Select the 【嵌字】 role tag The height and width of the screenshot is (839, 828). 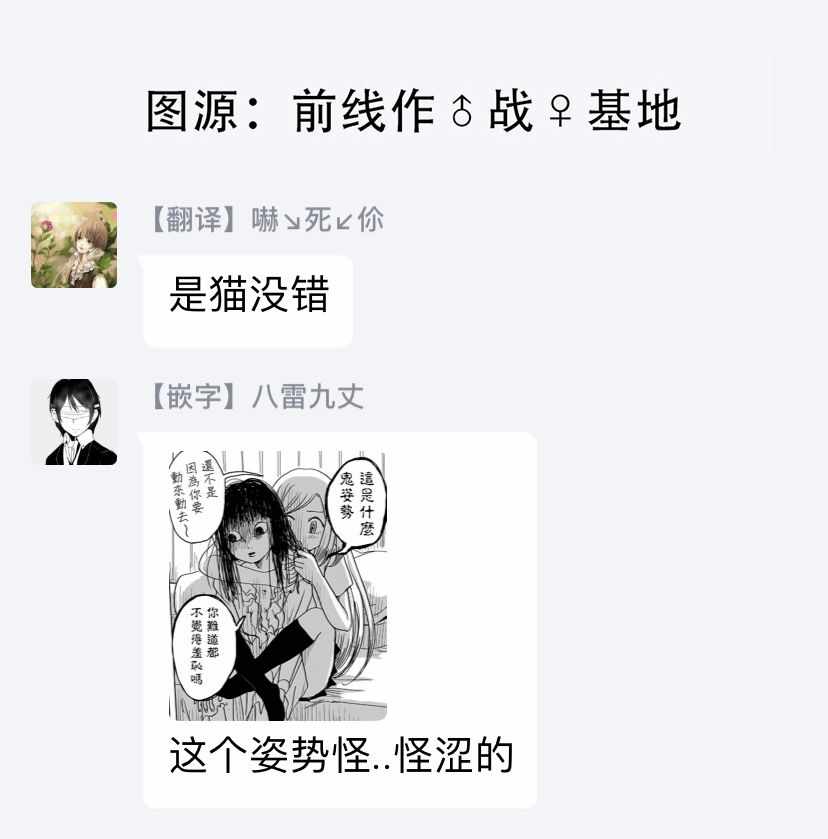click(194, 396)
